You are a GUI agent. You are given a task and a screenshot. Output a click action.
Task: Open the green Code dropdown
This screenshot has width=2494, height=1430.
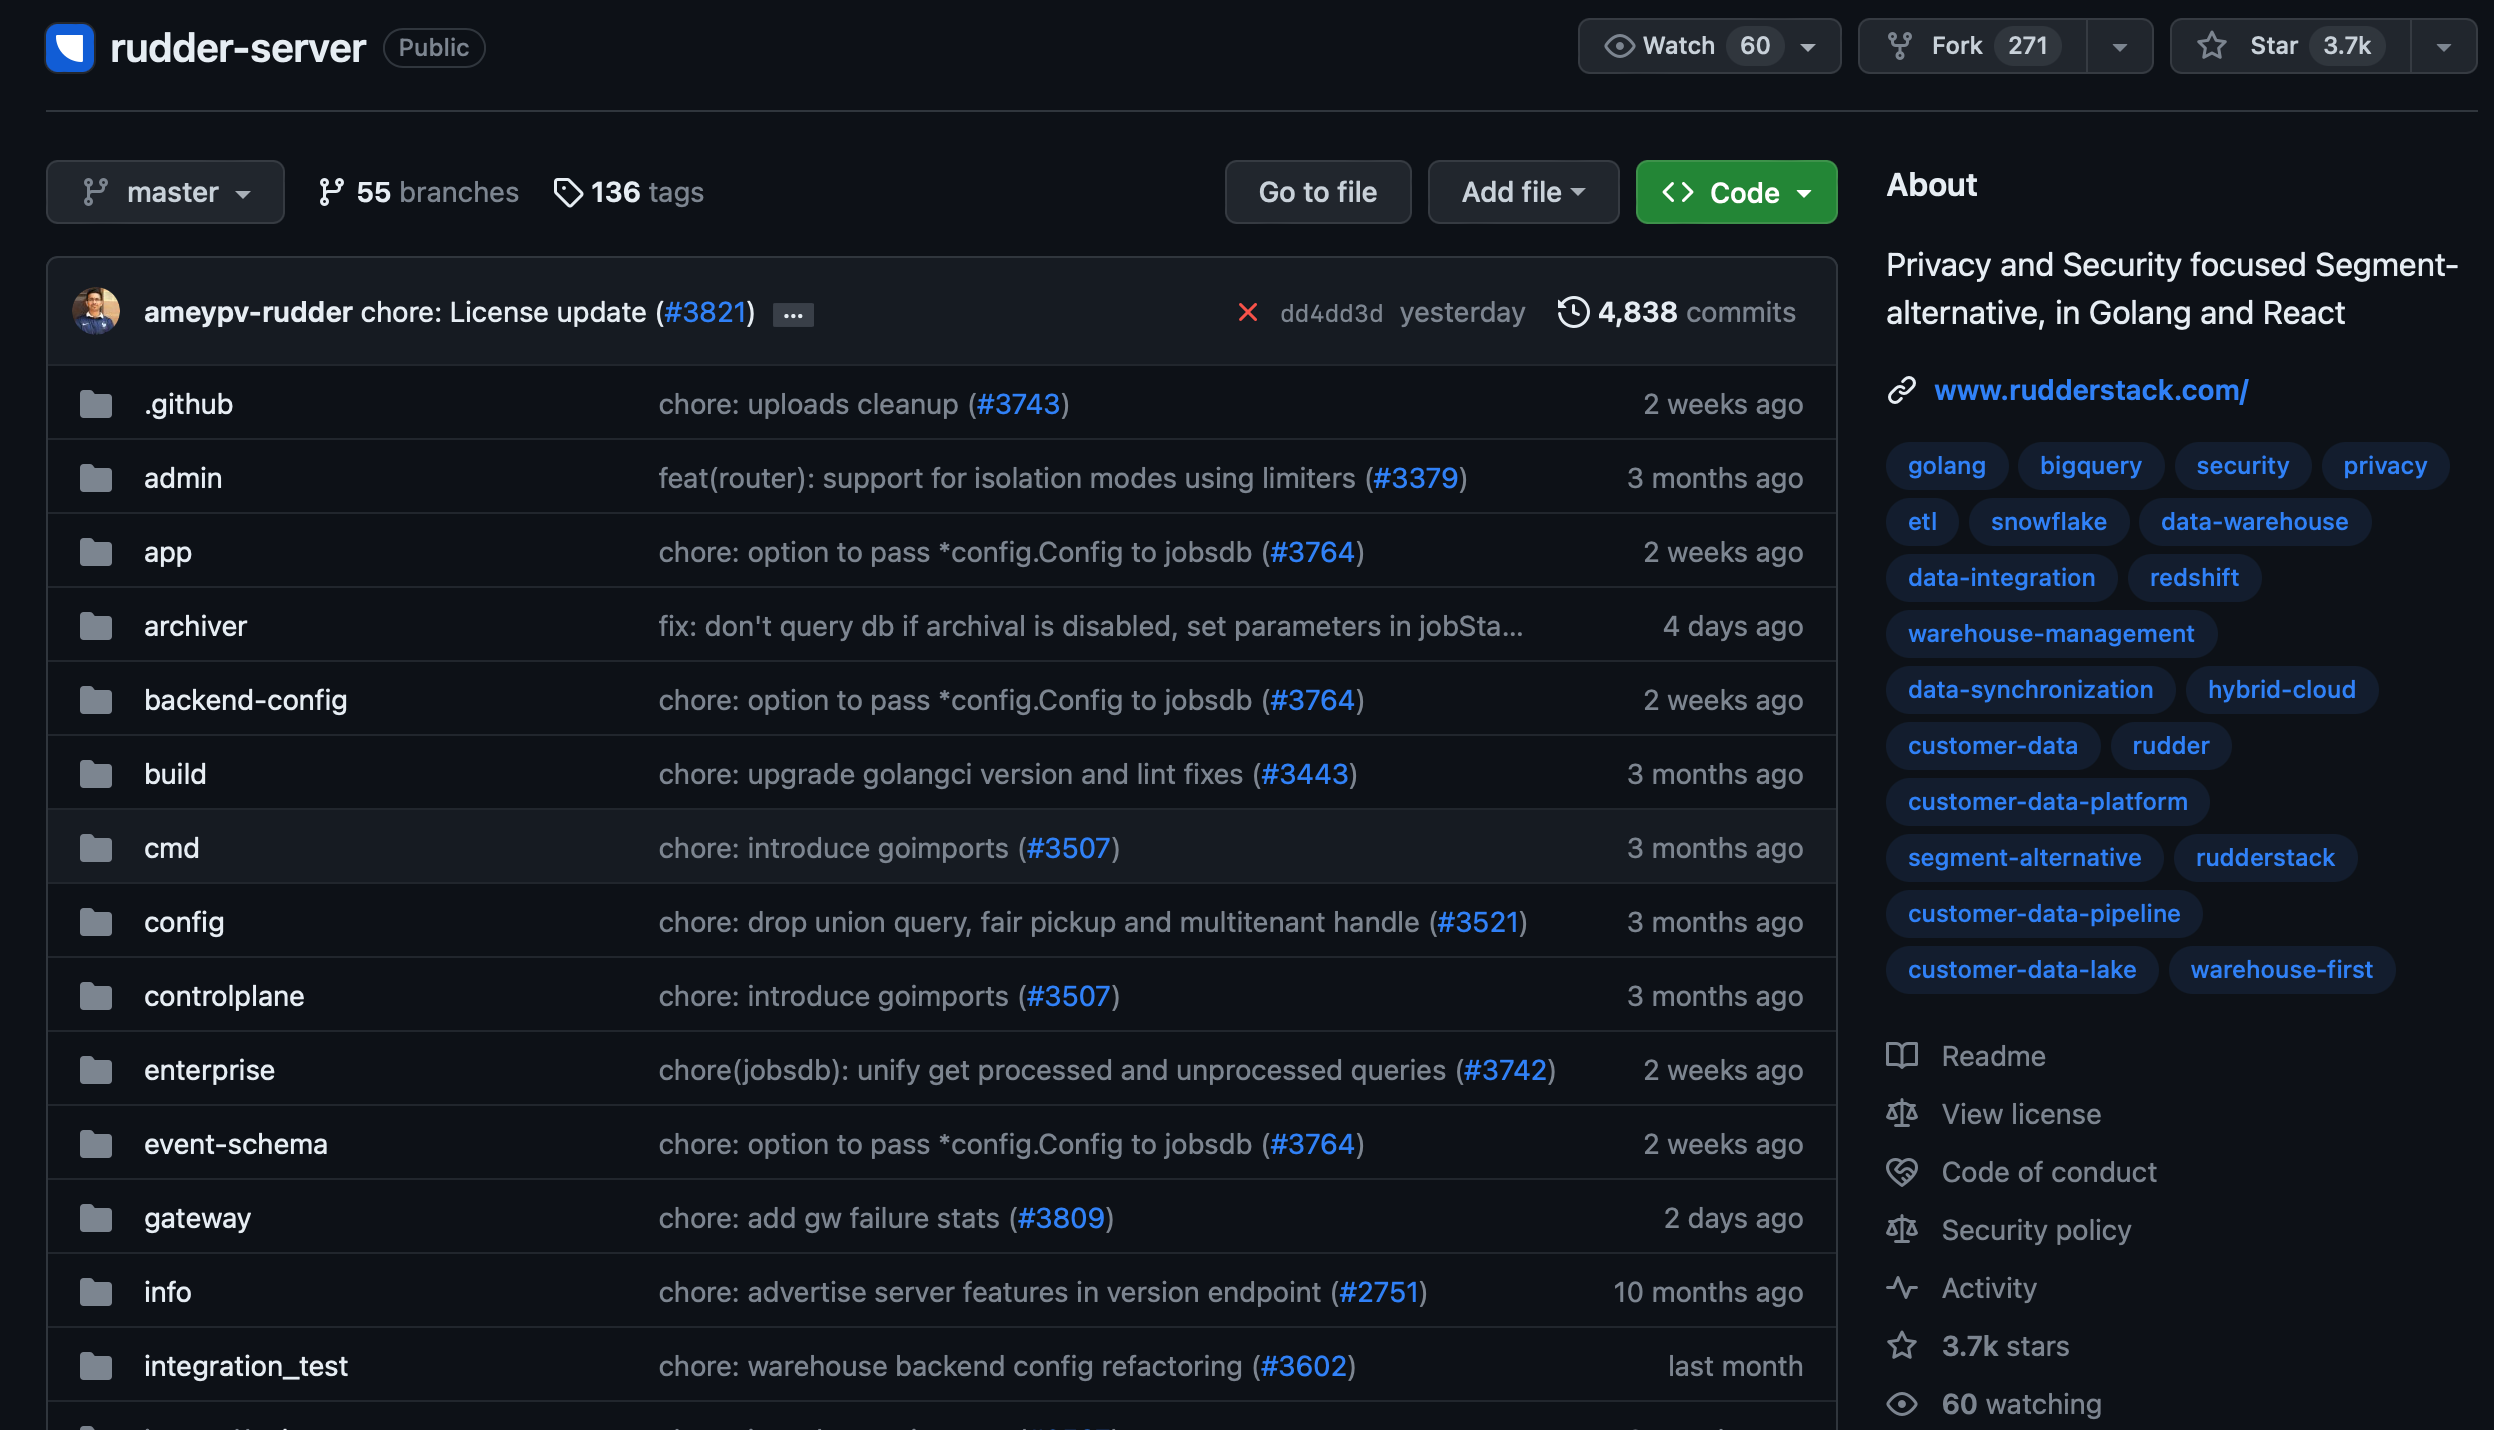[1735, 192]
